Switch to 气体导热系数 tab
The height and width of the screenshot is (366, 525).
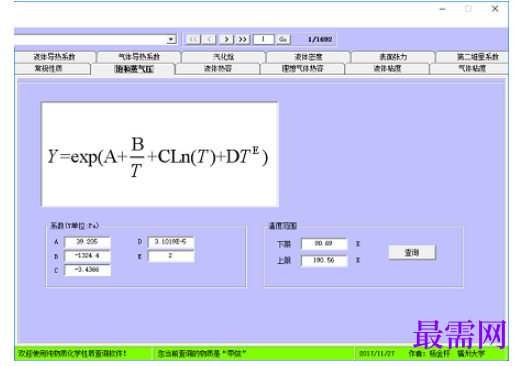coord(139,57)
